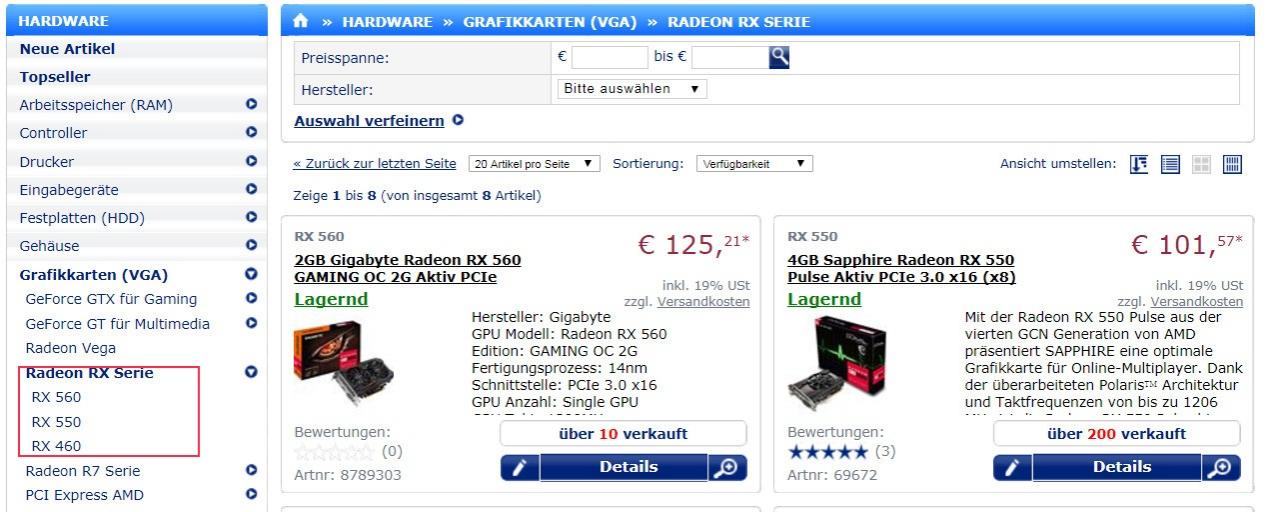Switch to the grid view layout icon

click(x=1202, y=165)
